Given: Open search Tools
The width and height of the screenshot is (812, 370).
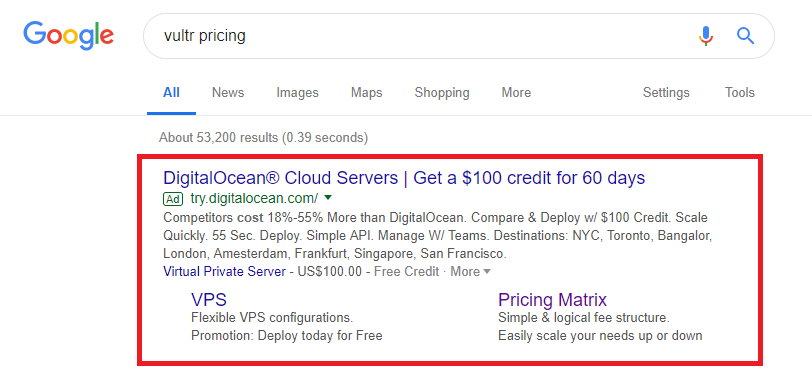Looking at the screenshot, I should [x=740, y=93].
